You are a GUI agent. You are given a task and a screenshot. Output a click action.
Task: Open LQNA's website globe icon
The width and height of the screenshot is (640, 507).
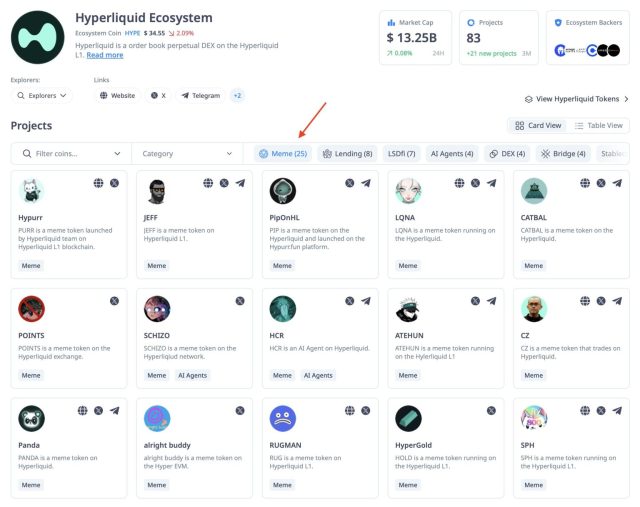click(460, 183)
